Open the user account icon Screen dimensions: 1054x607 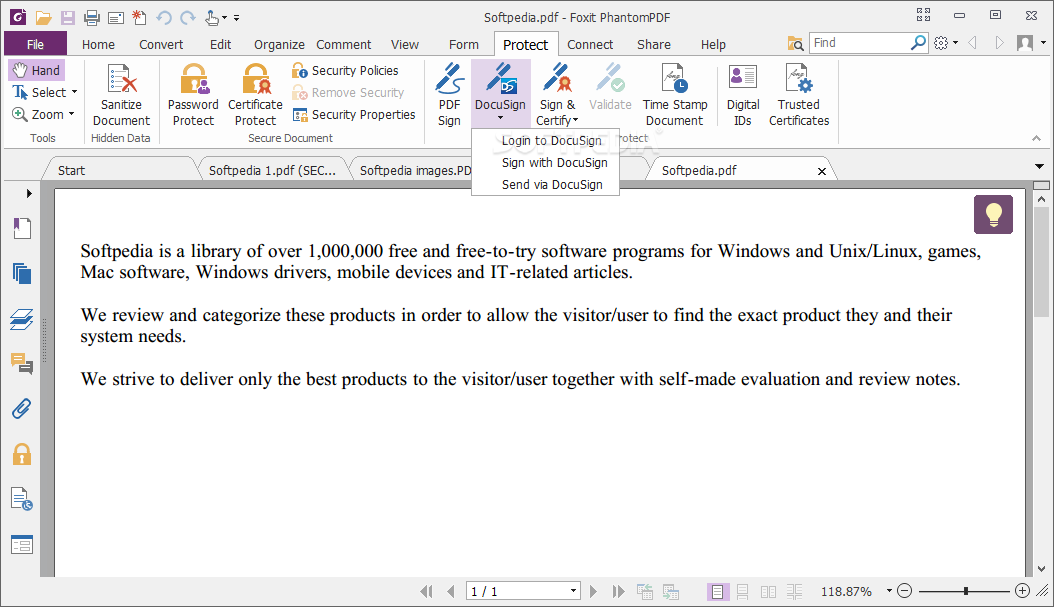1025,43
